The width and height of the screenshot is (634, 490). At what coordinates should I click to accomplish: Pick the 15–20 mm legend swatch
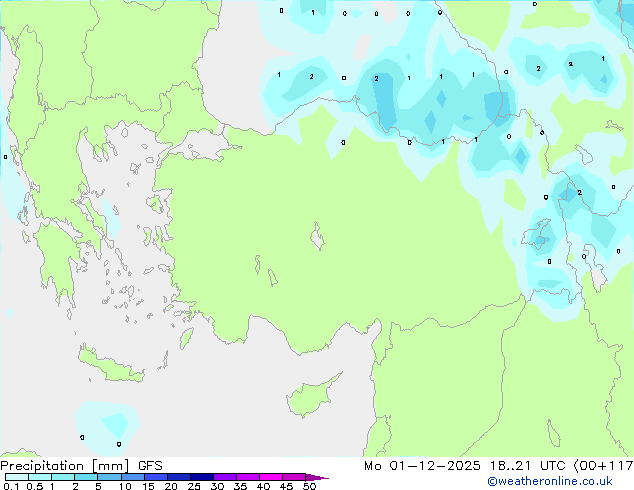[x=156, y=477]
